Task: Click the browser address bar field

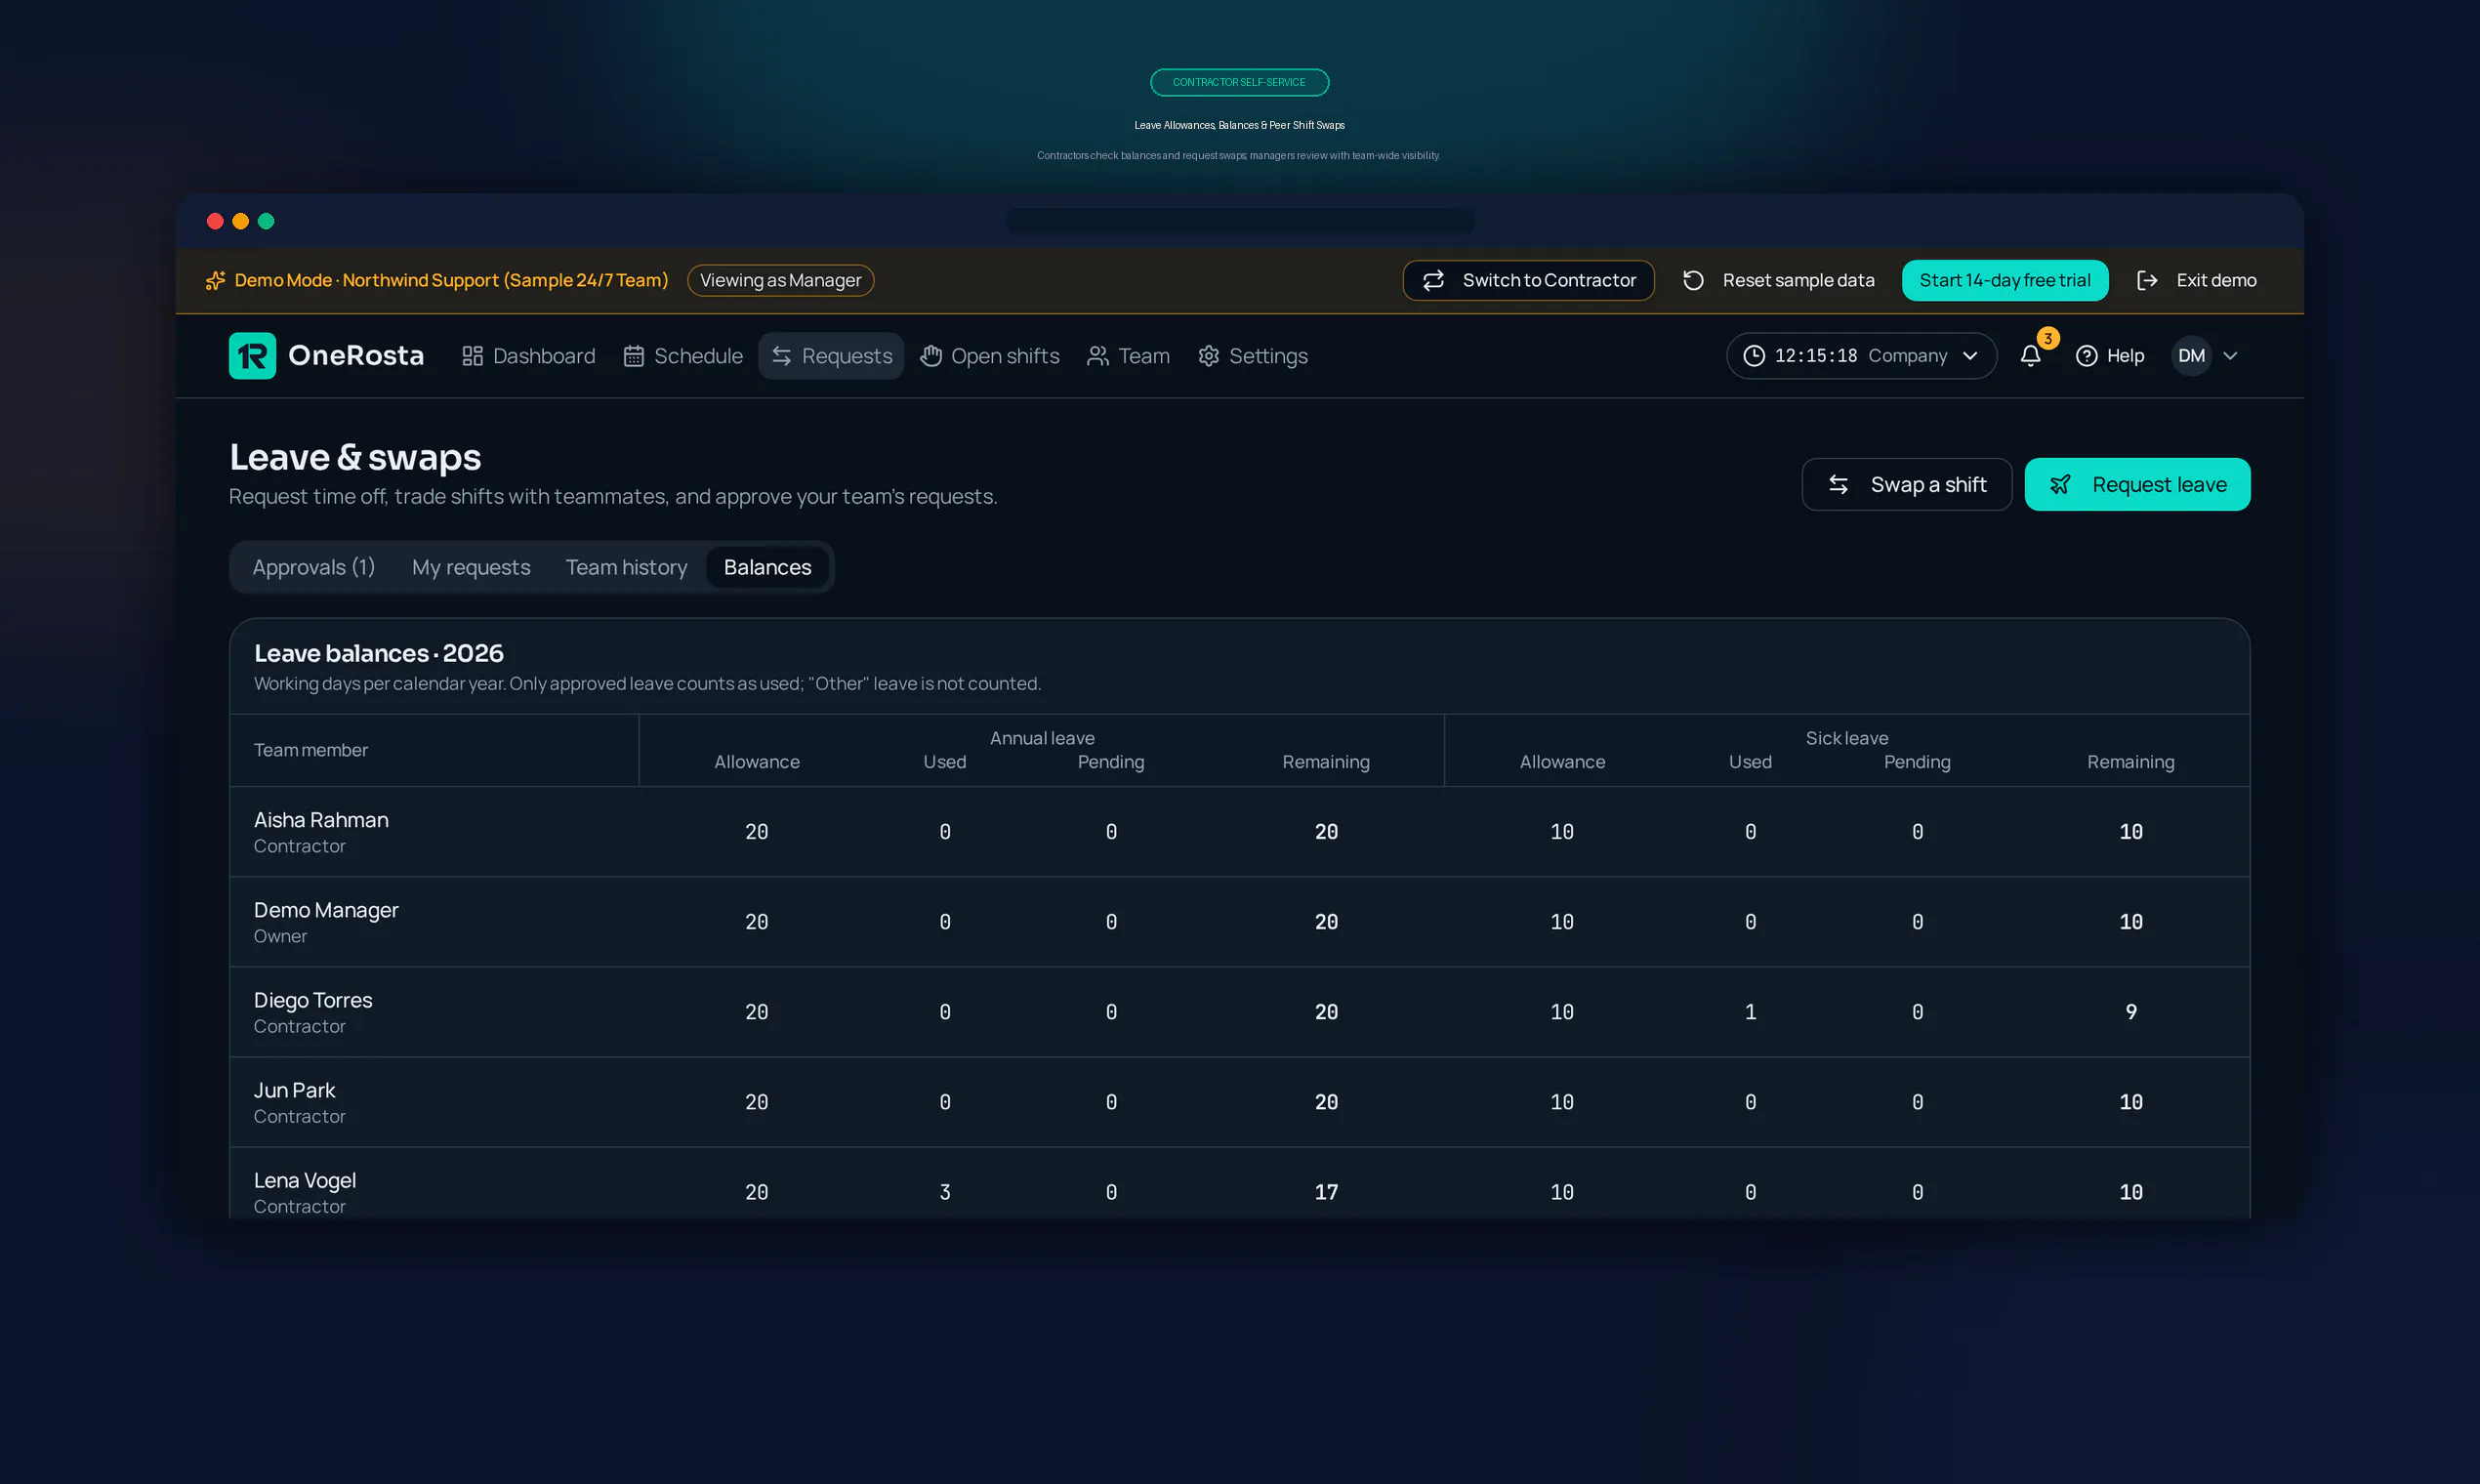Action: [1239, 221]
